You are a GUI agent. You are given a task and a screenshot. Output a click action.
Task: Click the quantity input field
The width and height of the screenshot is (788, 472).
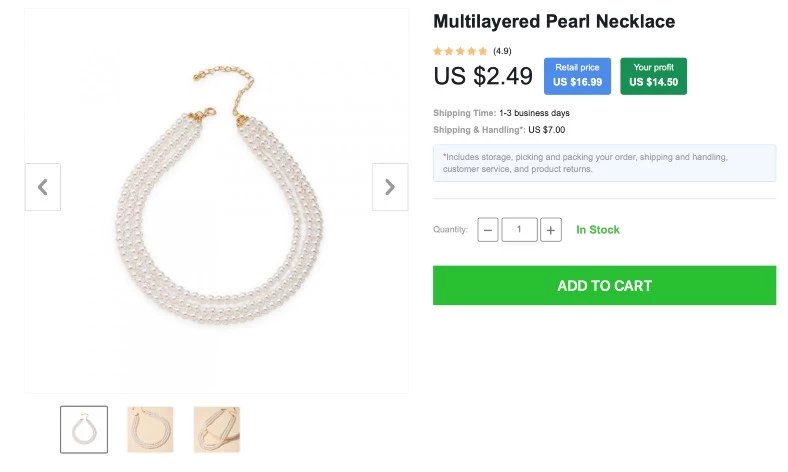pyautogui.click(x=519, y=230)
